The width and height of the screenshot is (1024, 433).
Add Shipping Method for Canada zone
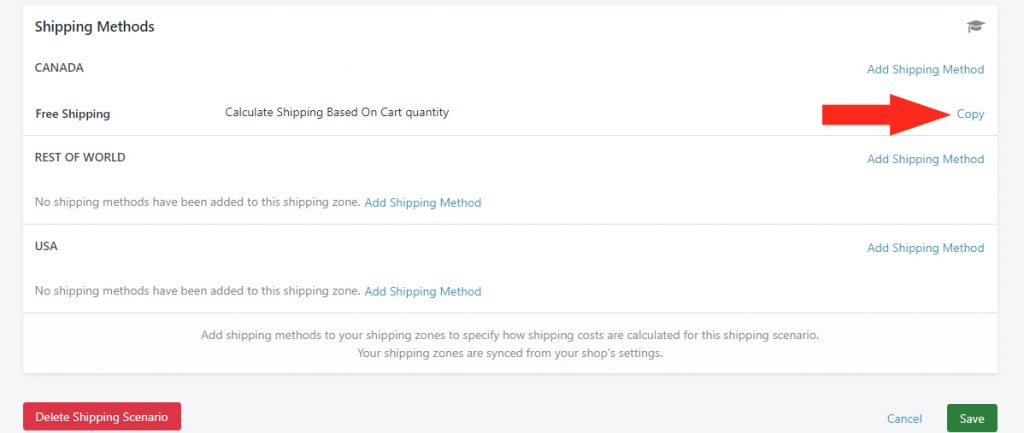pyautogui.click(x=925, y=70)
